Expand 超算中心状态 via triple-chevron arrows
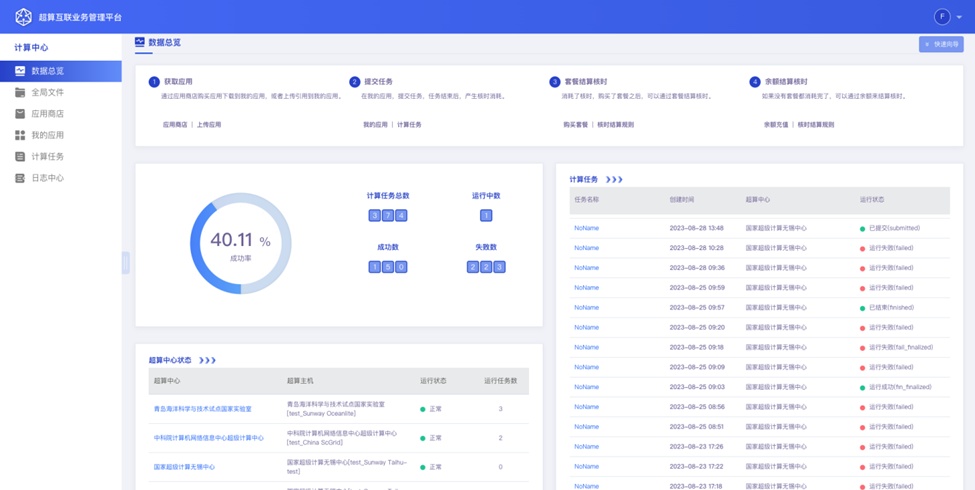 (x=207, y=360)
